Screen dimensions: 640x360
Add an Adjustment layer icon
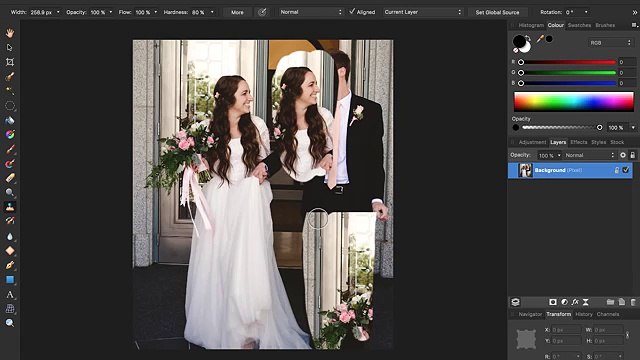(564, 302)
